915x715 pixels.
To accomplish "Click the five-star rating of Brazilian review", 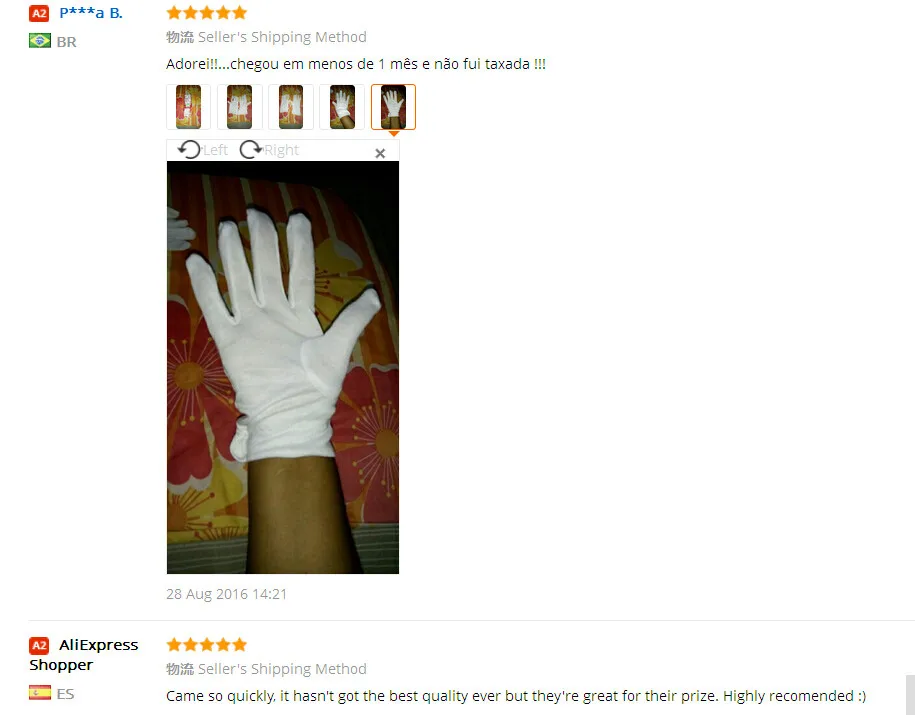I will coord(207,12).
